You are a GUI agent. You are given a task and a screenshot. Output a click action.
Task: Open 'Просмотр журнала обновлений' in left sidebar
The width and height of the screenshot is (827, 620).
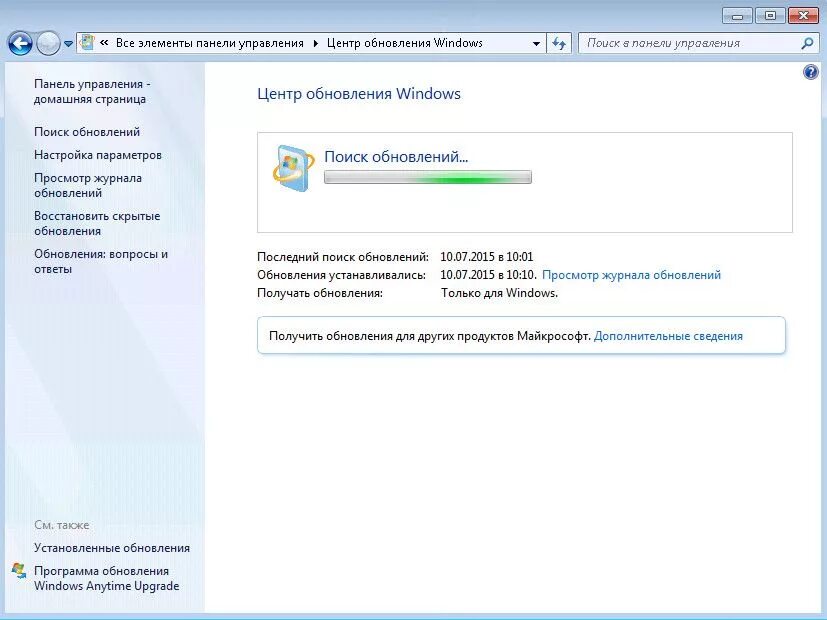click(88, 185)
